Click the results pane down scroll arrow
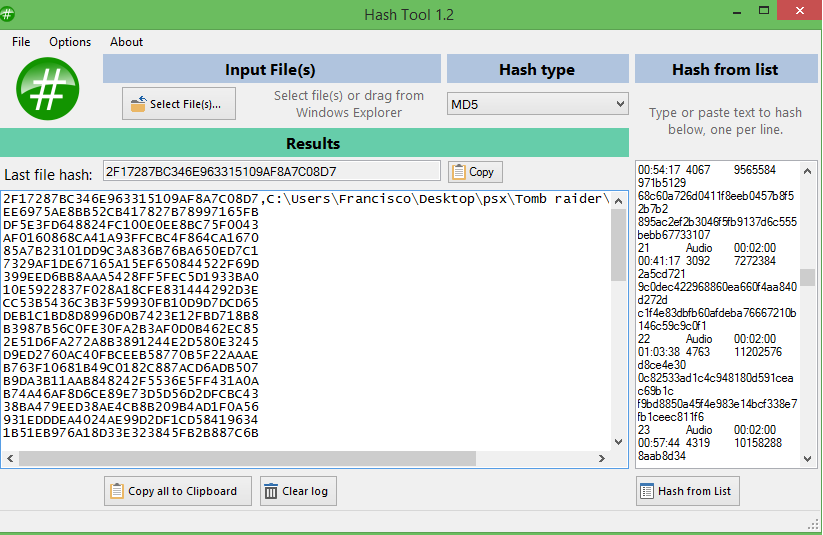This screenshot has width=823, height=535. (x=618, y=442)
